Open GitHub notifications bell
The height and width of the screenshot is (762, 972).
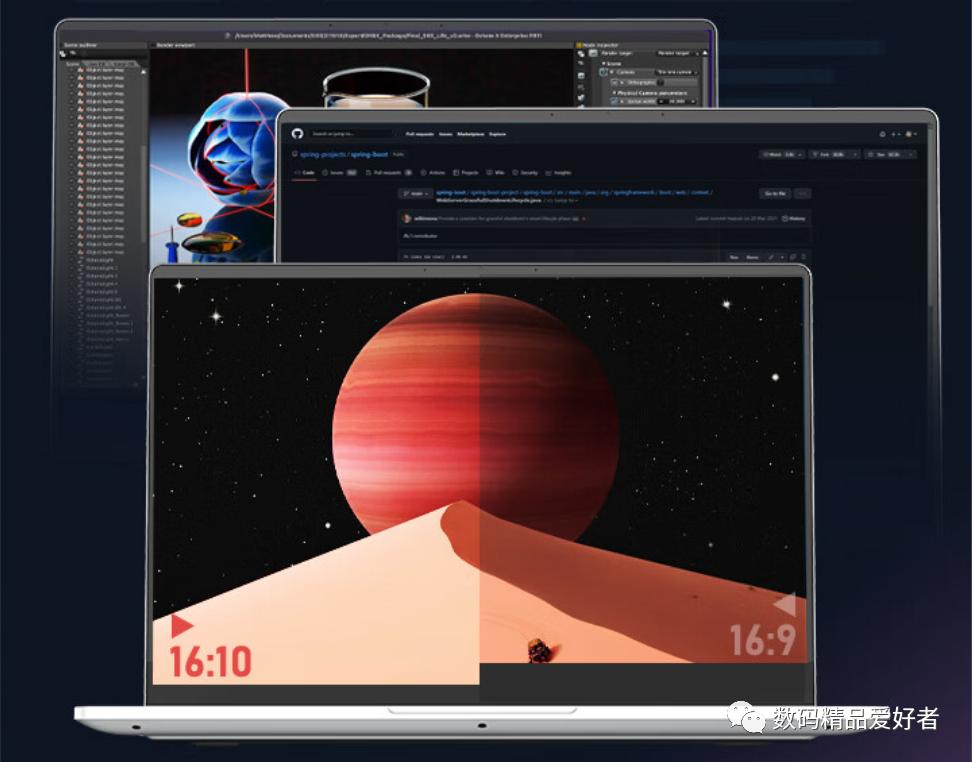(x=882, y=134)
